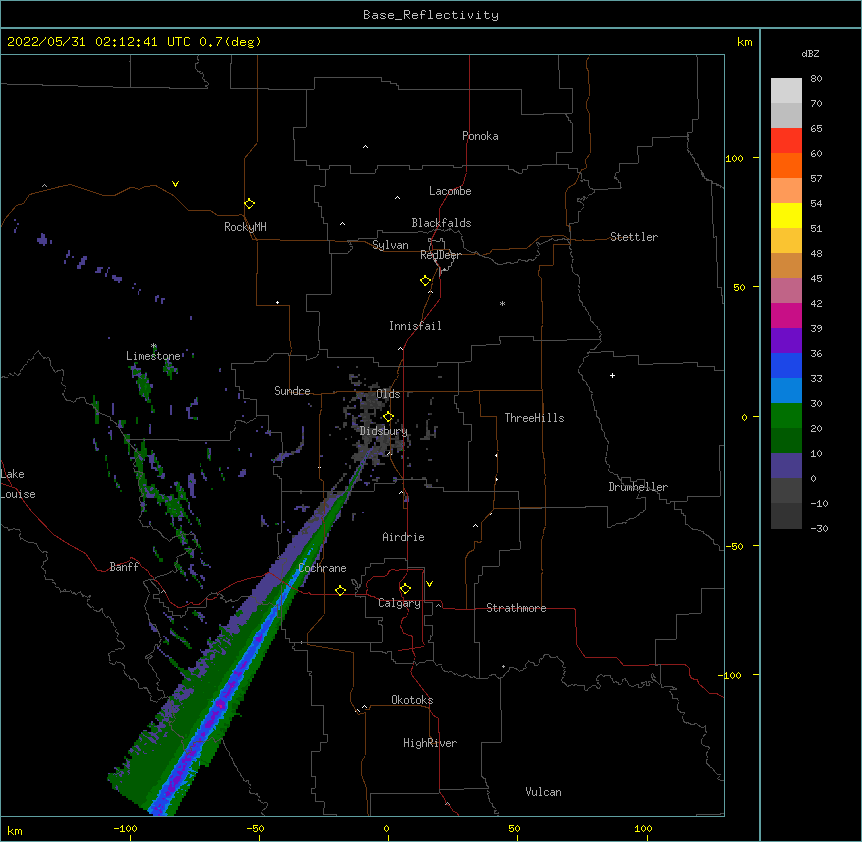
Task: Click the magenta 39 dBZ legend swatch
Action: [786, 315]
